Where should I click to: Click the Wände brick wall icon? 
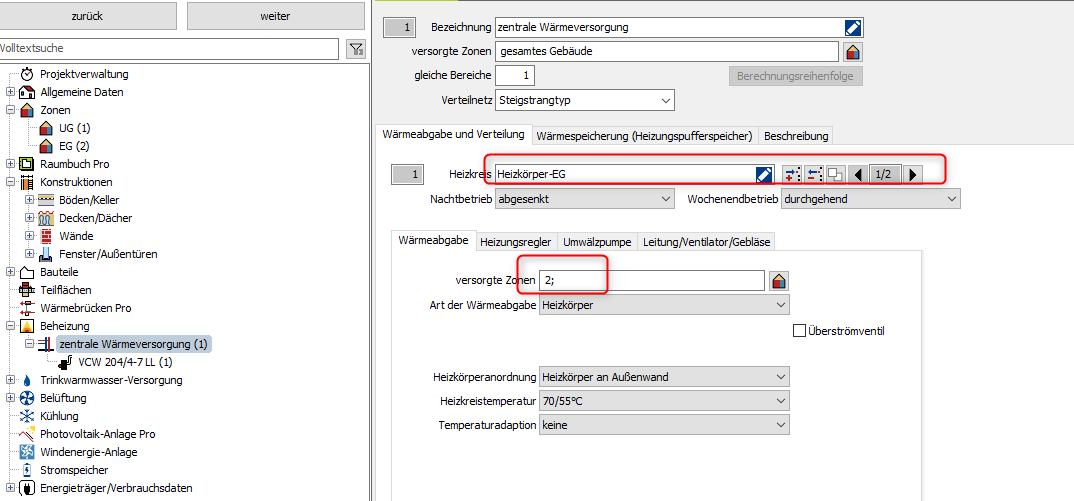pos(46,236)
